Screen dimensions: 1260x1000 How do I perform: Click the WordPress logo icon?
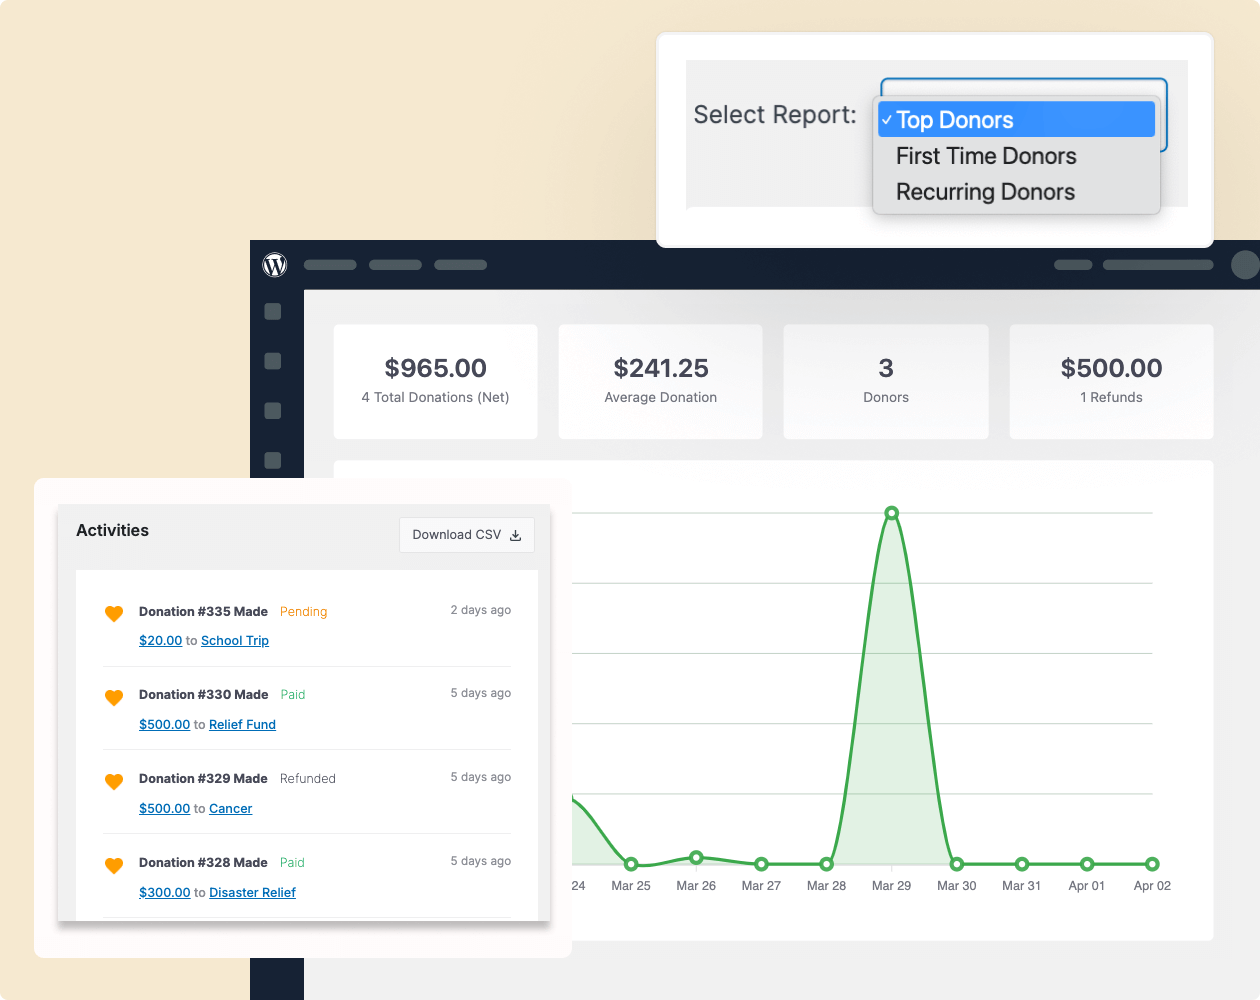(275, 265)
